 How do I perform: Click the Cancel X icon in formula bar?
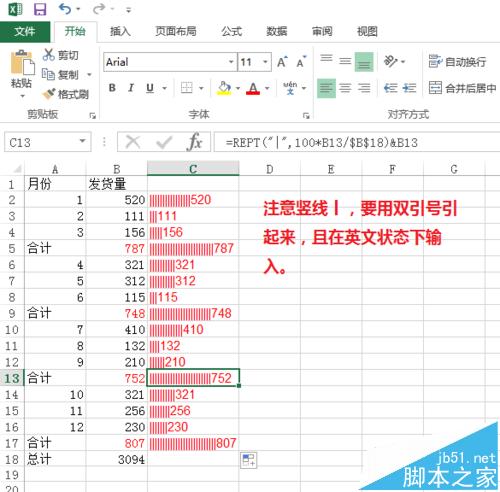(133, 142)
